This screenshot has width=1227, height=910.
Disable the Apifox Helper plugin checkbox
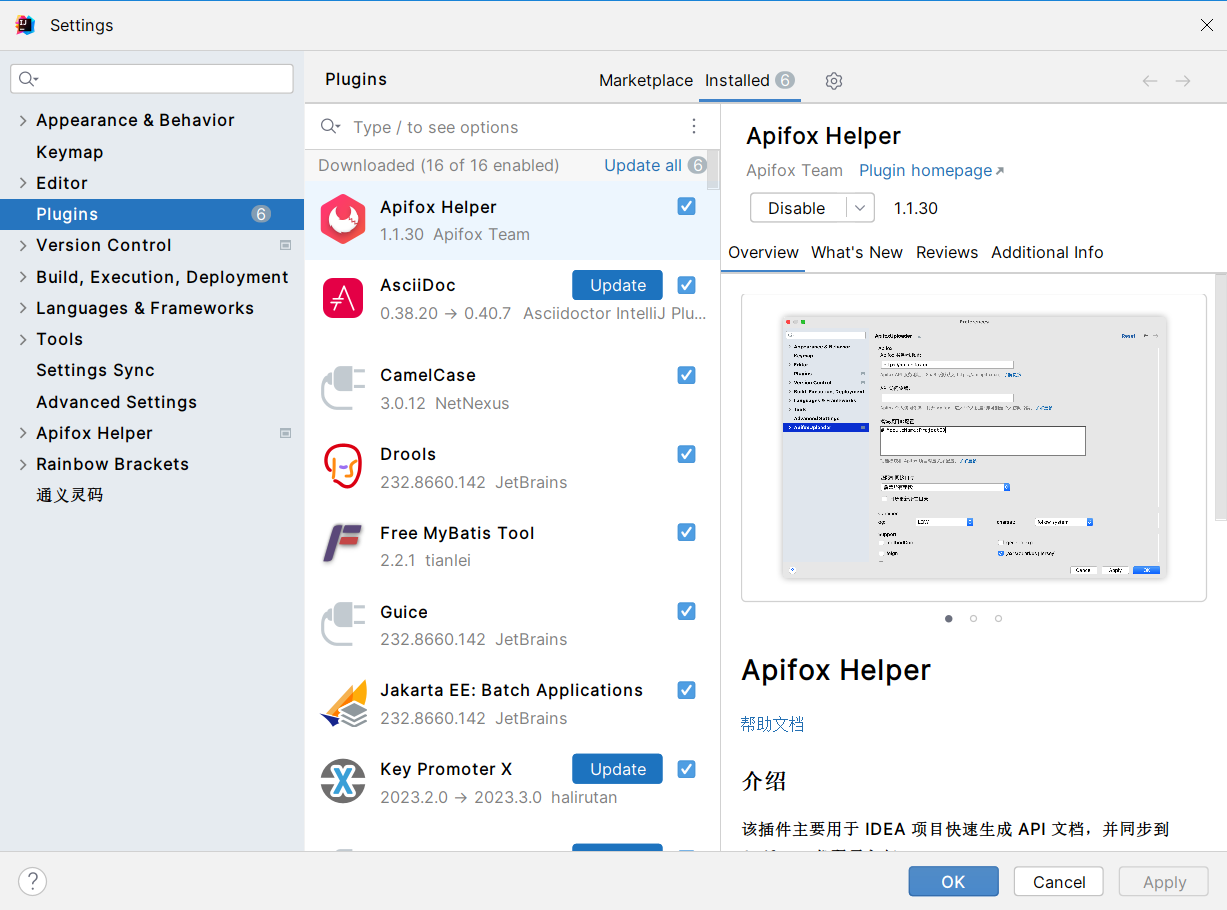tap(686, 206)
